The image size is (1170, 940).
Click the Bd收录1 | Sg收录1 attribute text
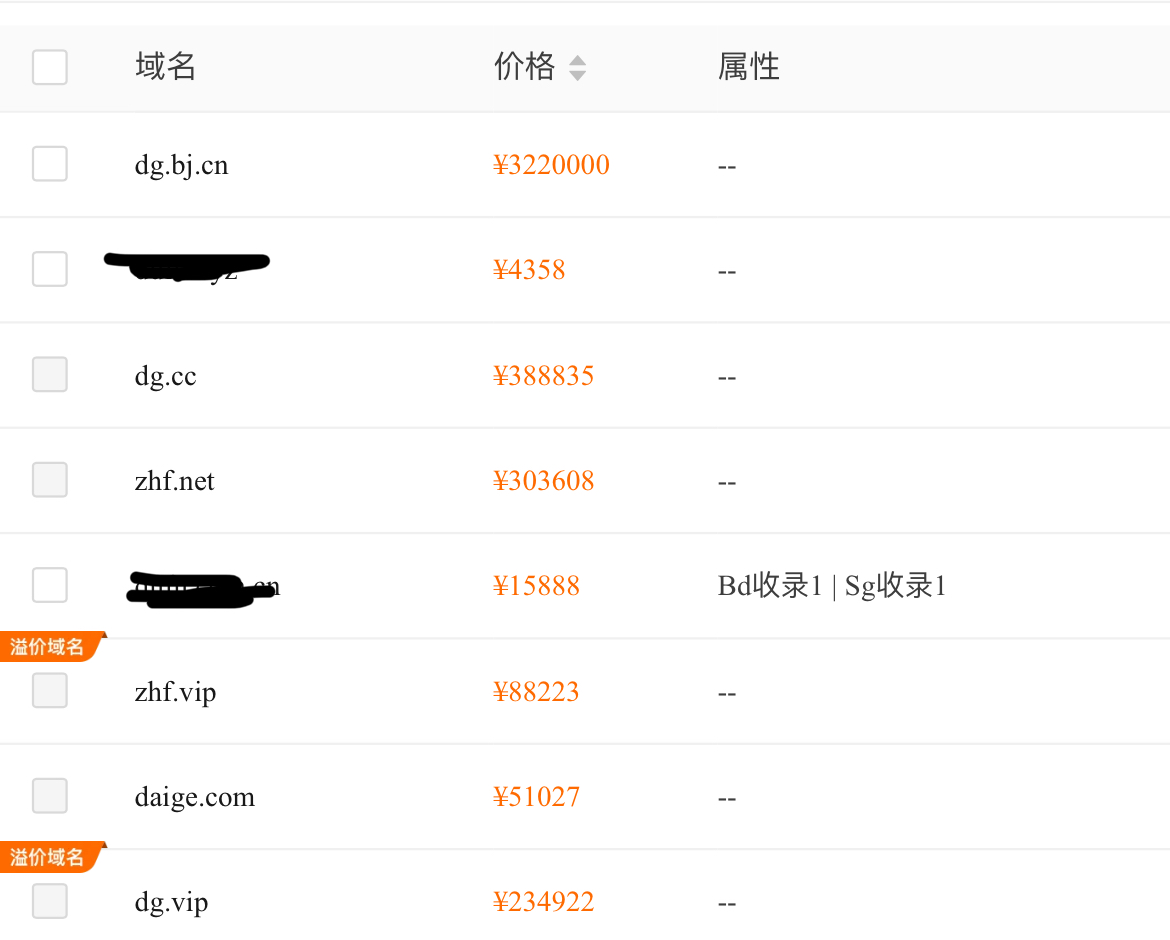(x=831, y=586)
